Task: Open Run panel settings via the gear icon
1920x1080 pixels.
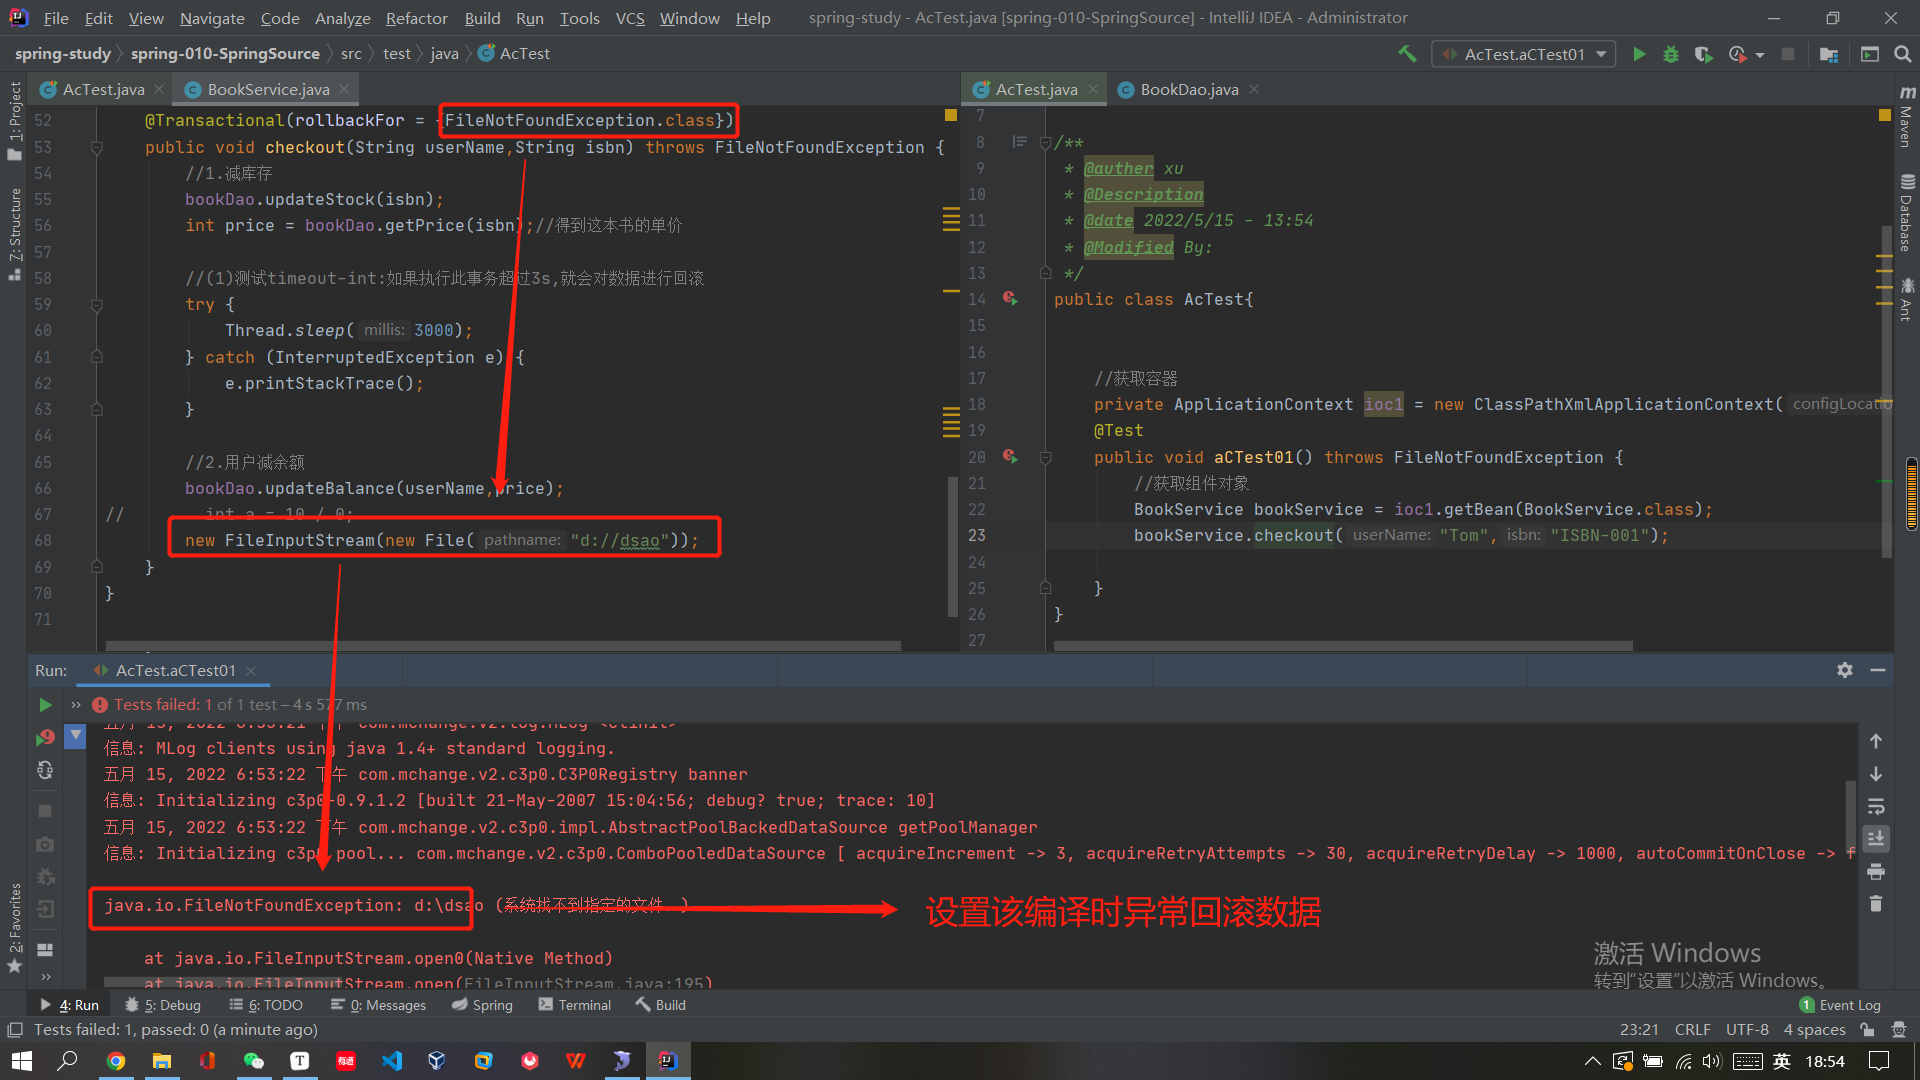Action: tap(1845, 670)
